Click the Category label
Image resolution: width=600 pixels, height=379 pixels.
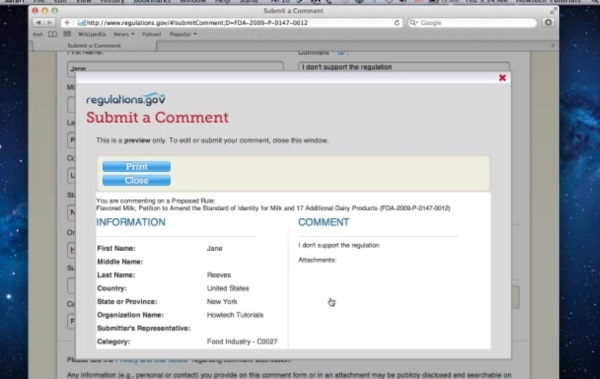pyautogui.click(x=113, y=341)
